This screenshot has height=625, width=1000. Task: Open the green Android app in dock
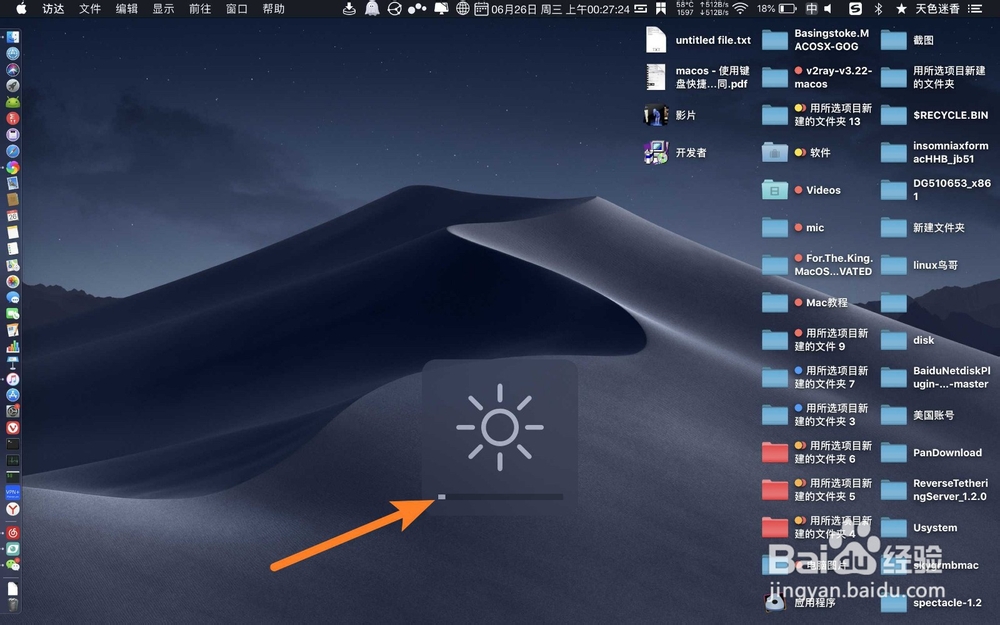tap(13, 102)
